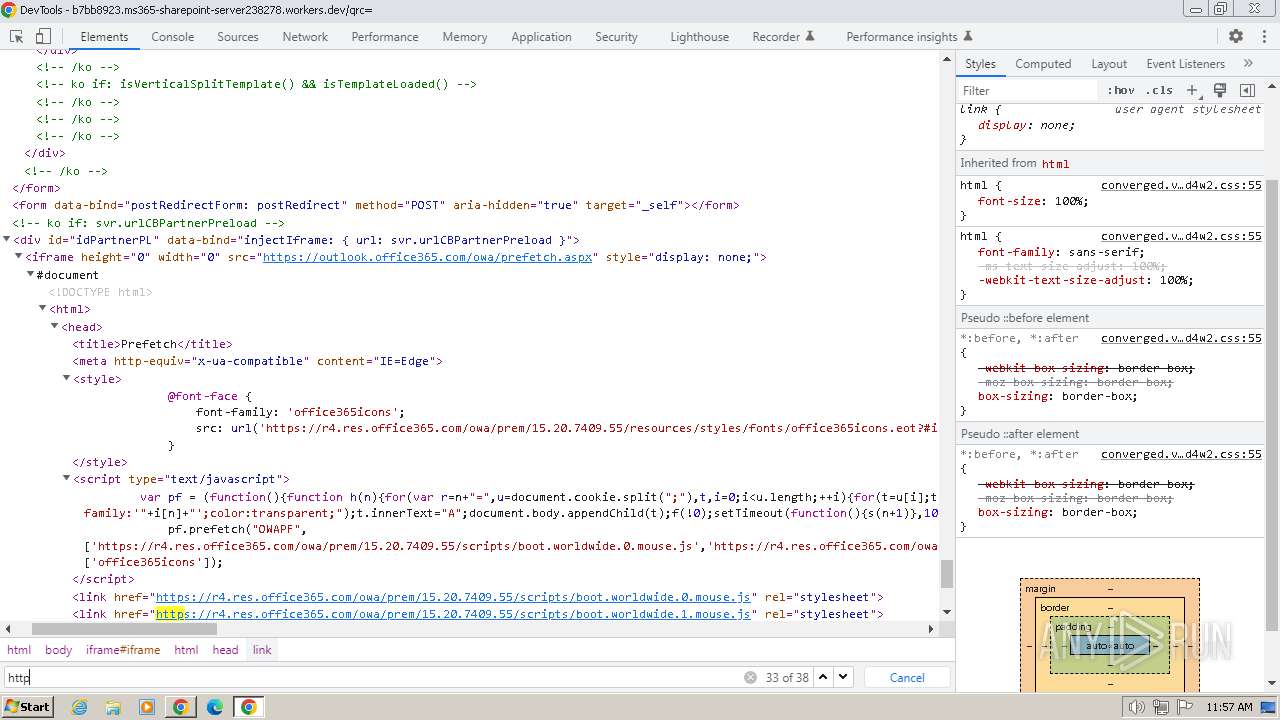Click the system tray volume icon
This screenshot has width=1280, height=720.
pyautogui.click(x=1137, y=707)
